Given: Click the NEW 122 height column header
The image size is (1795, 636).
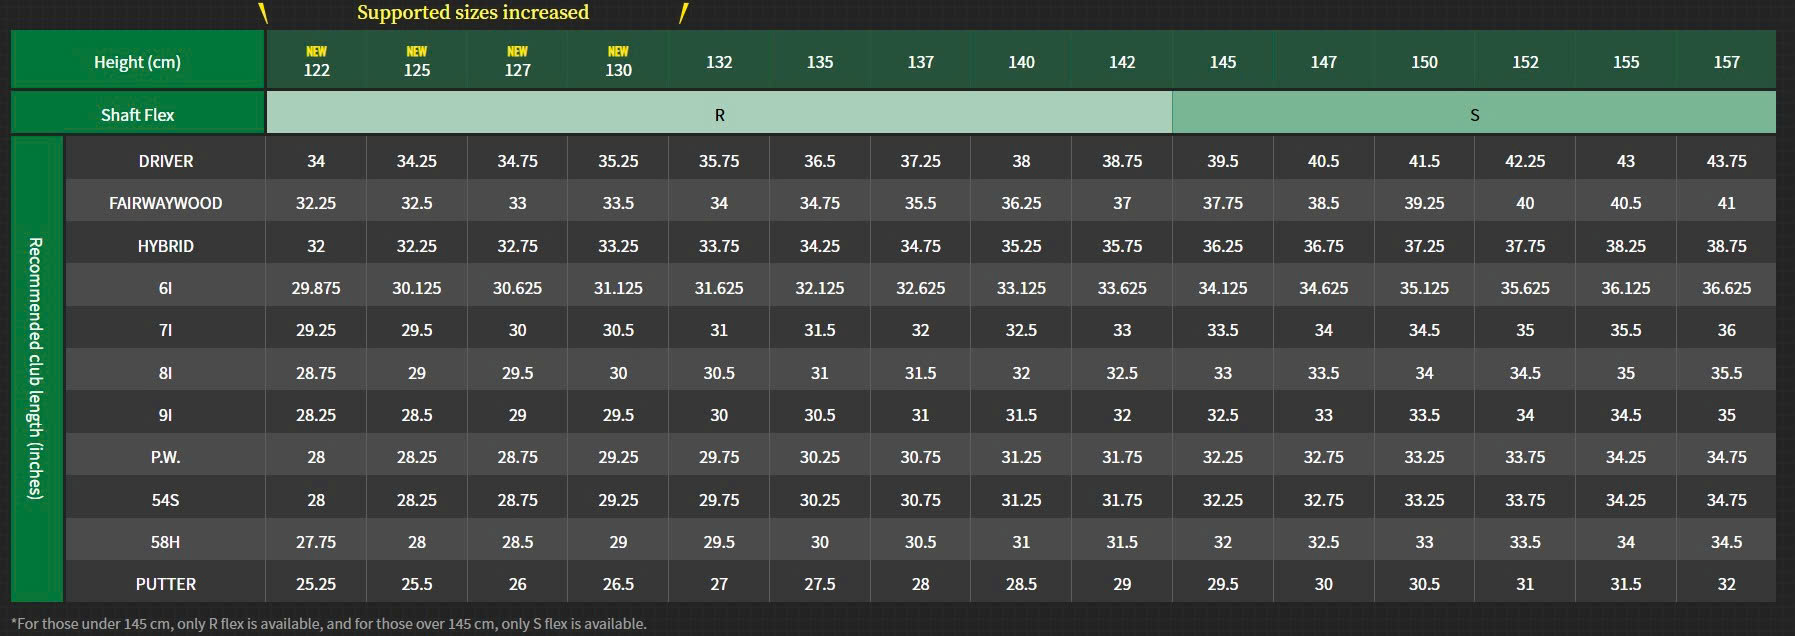Looking at the screenshot, I should 316,62.
